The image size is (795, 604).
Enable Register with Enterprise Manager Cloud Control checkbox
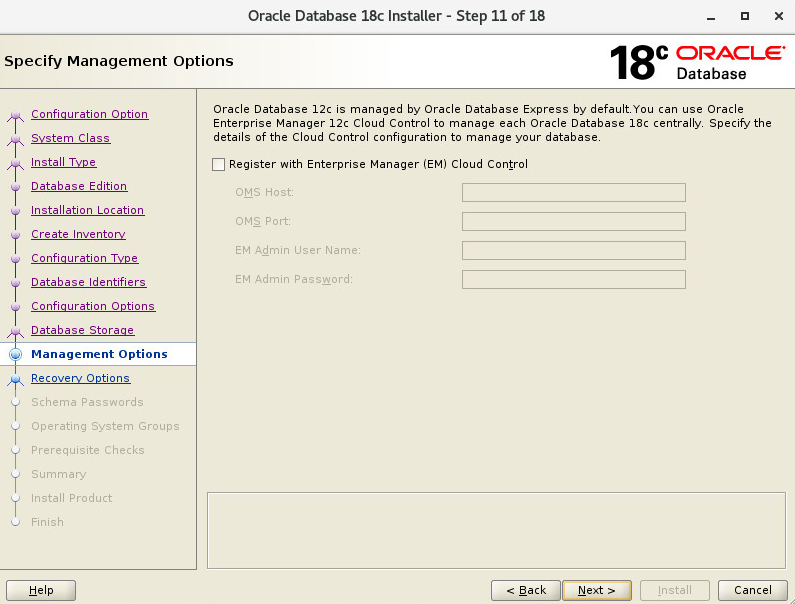219,164
